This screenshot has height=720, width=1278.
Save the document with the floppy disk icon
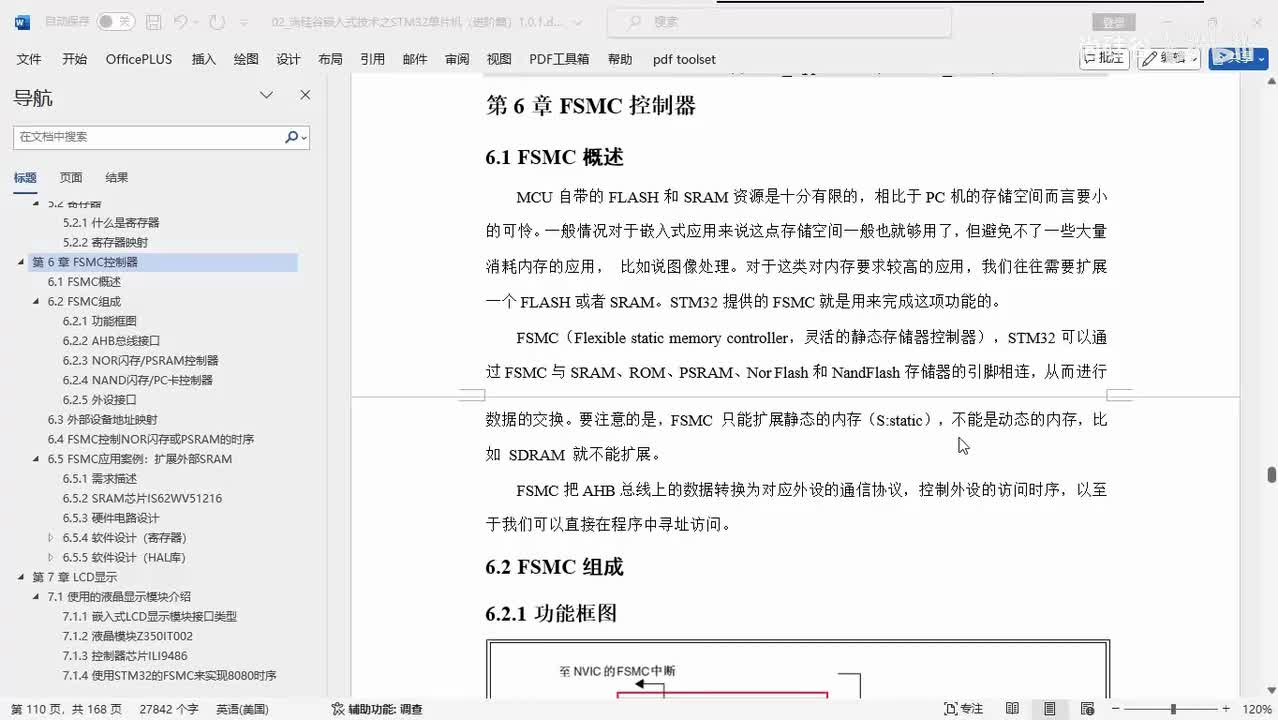pyautogui.click(x=153, y=21)
